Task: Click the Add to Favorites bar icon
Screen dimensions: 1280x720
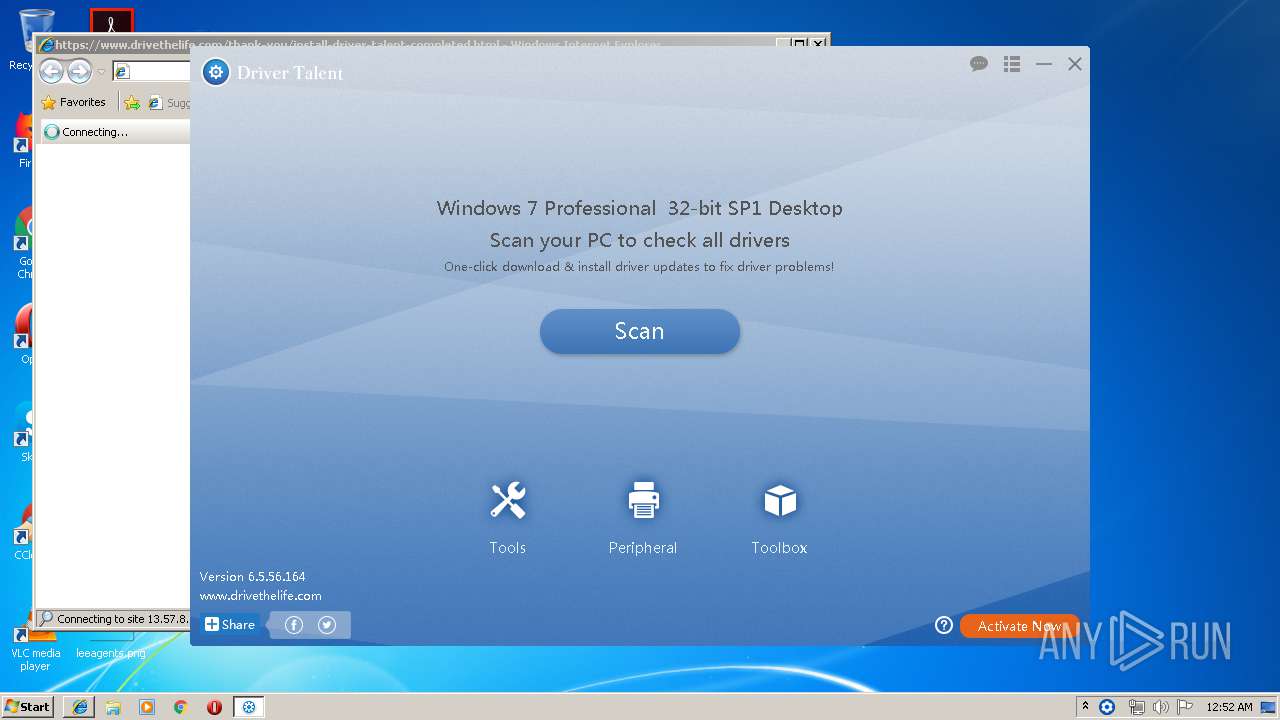Action: coord(132,102)
